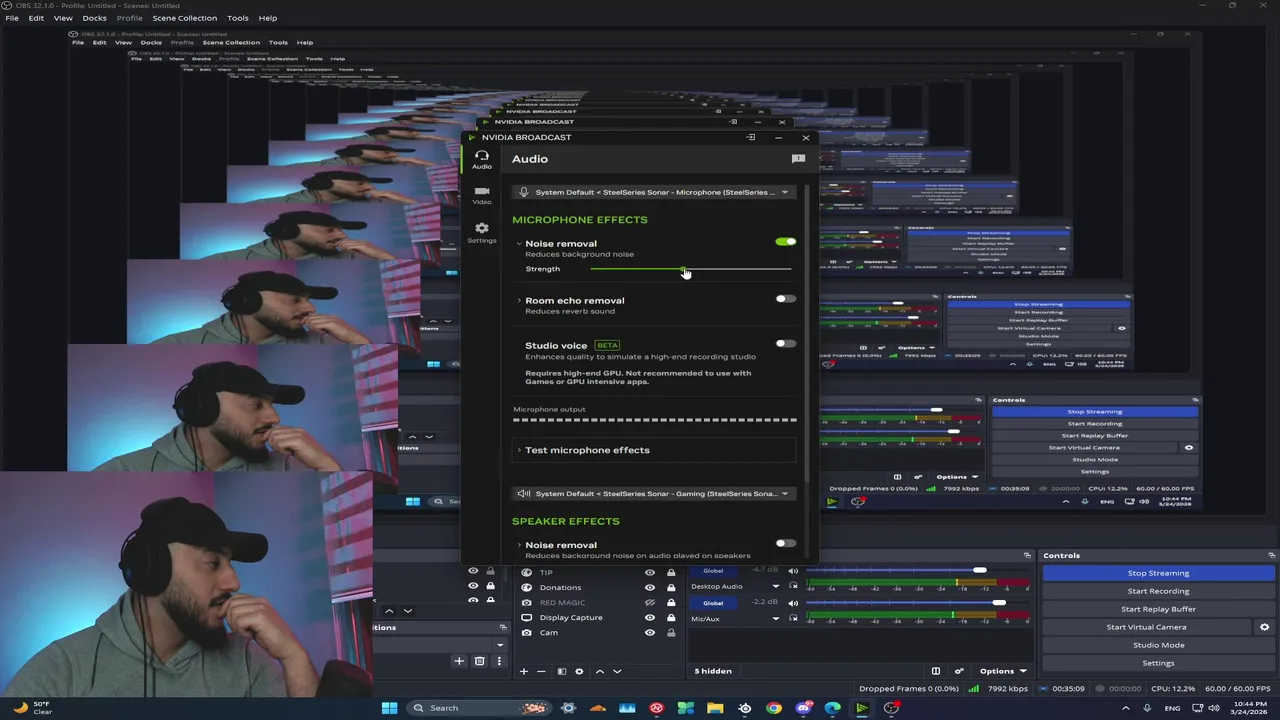Click the feedback speech-bubble icon beside Audio heading

tap(798, 159)
